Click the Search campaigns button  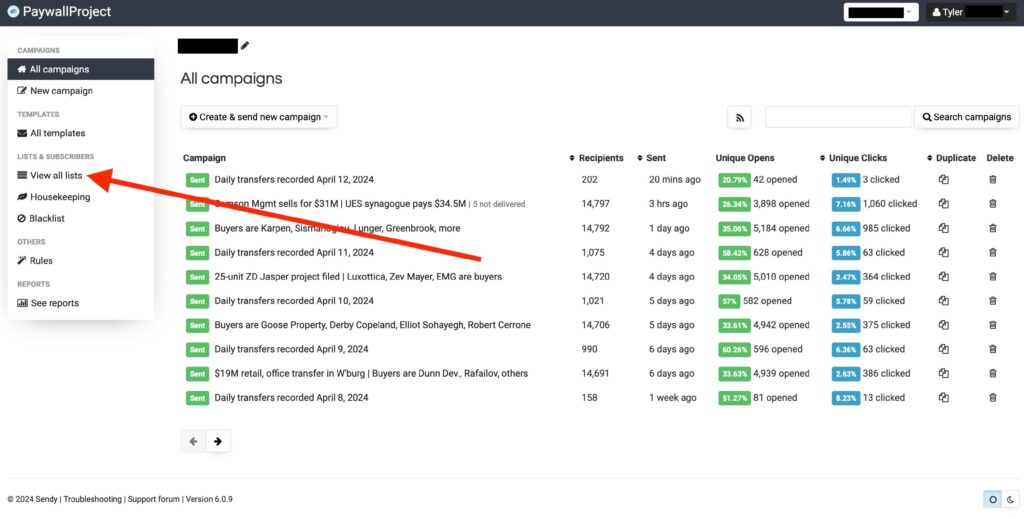pos(966,117)
